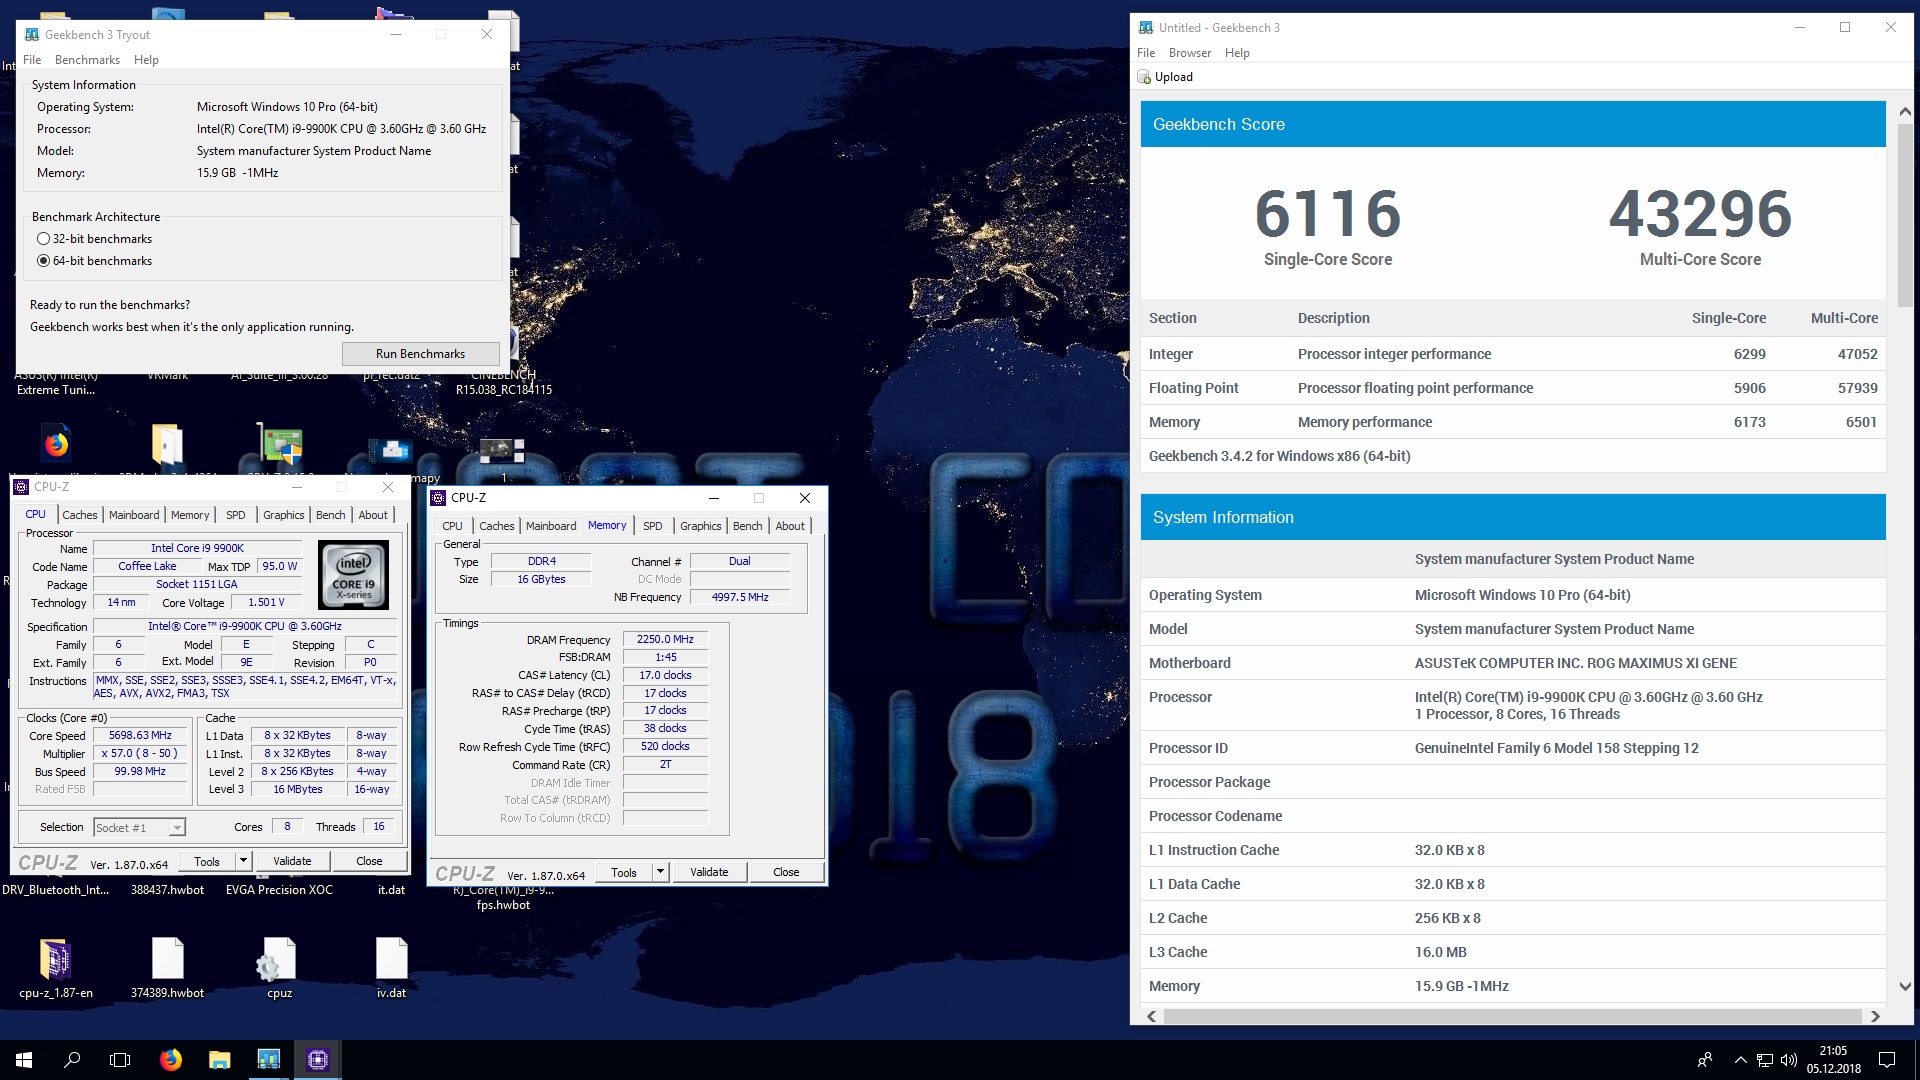1920x1080 pixels.
Task: Click the front CPU-Z Memory window title icon
Action: coord(438,498)
